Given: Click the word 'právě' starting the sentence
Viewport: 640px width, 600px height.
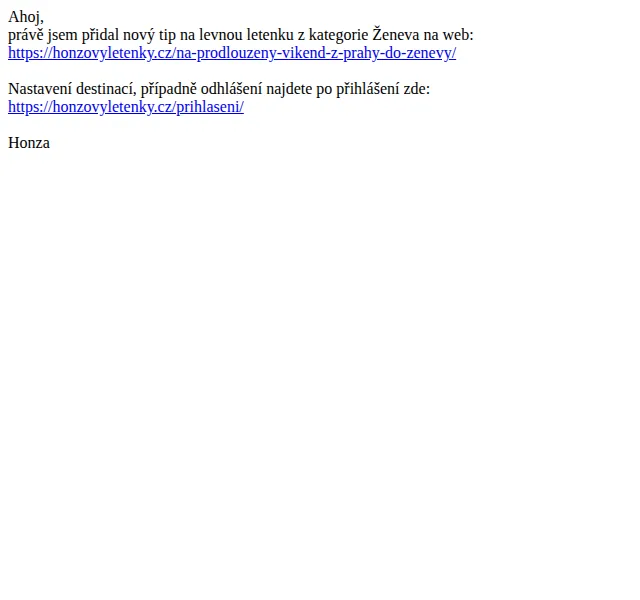Looking at the screenshot, I should (26, 35).
